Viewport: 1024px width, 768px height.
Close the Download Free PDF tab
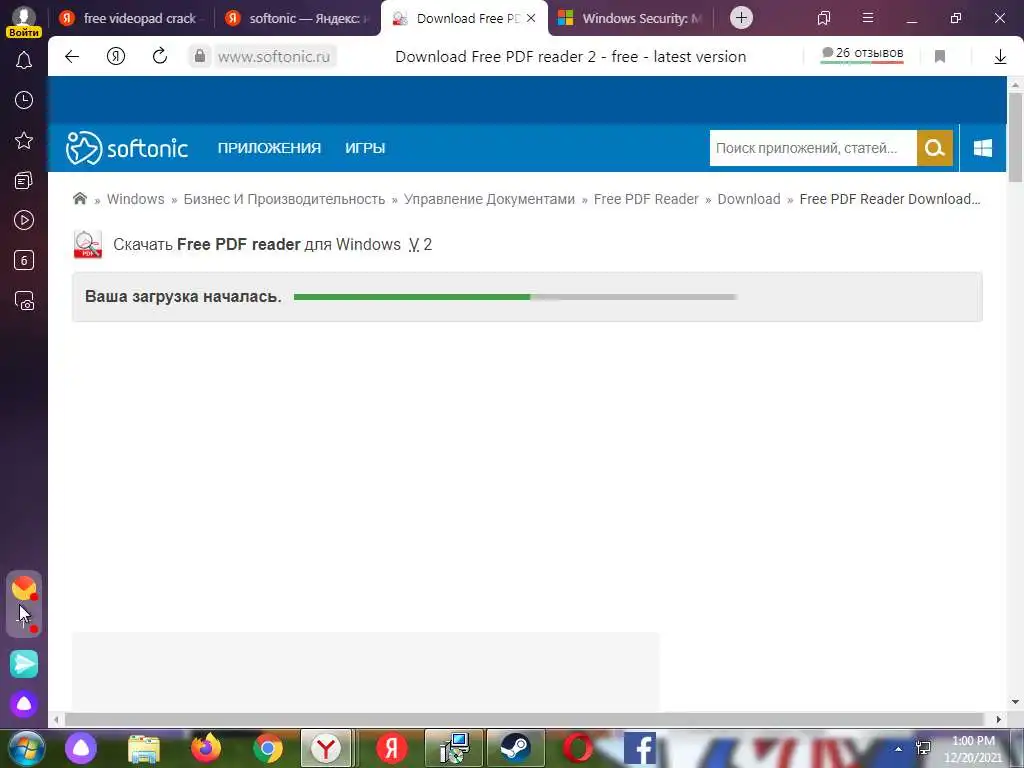[531, 18]
